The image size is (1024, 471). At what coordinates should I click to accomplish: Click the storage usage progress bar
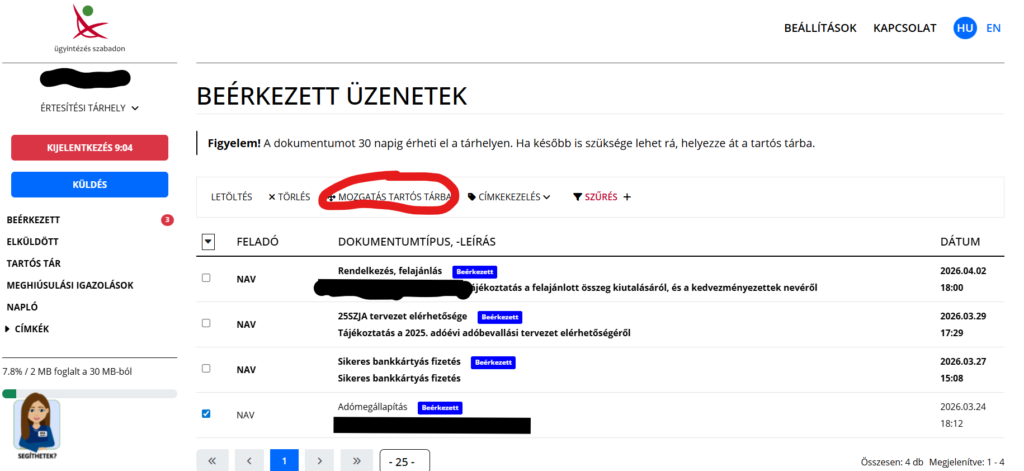pyautogui.click(x=89, y=394)
